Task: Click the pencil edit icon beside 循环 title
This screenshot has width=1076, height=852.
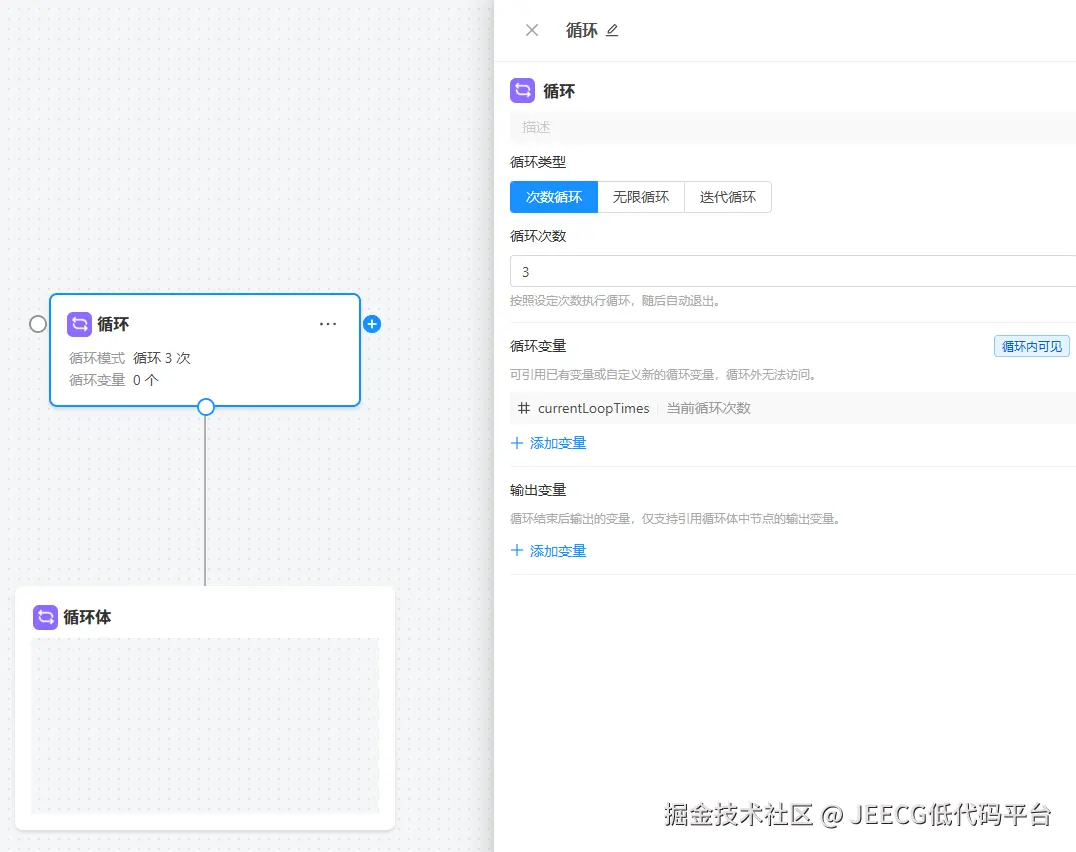Action: tap(612, 30)
